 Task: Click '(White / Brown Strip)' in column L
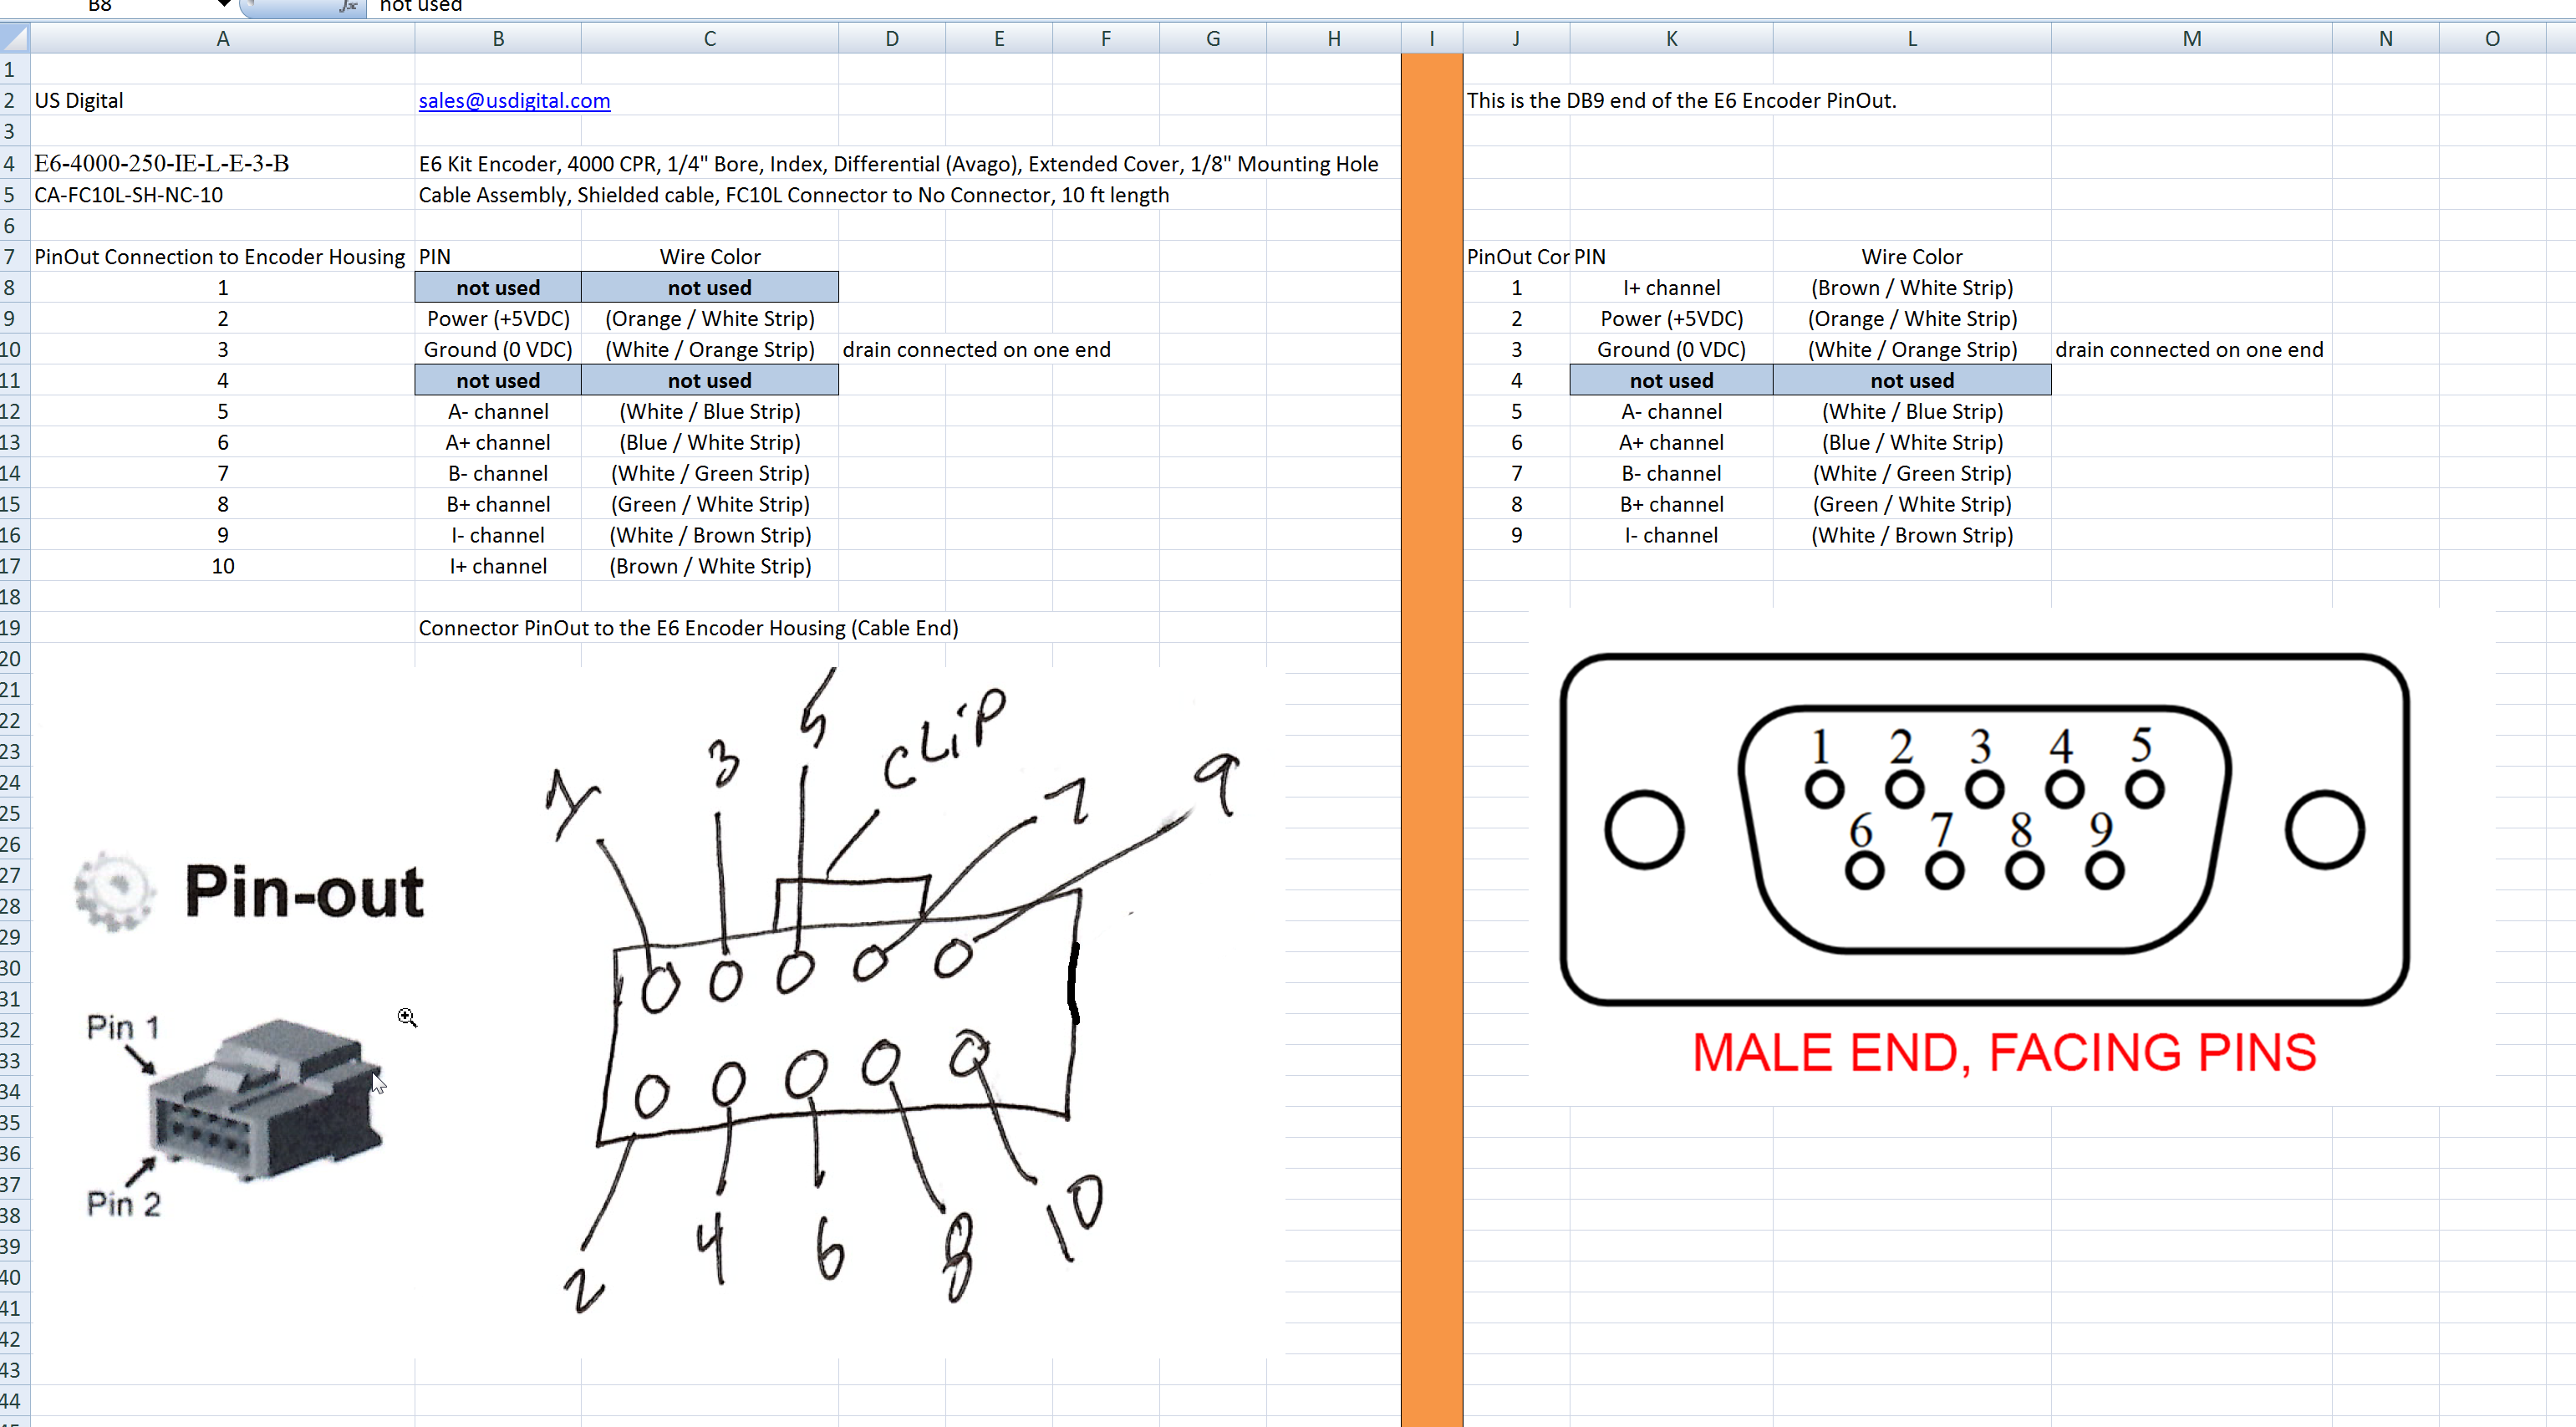(x=1911, y=536)
